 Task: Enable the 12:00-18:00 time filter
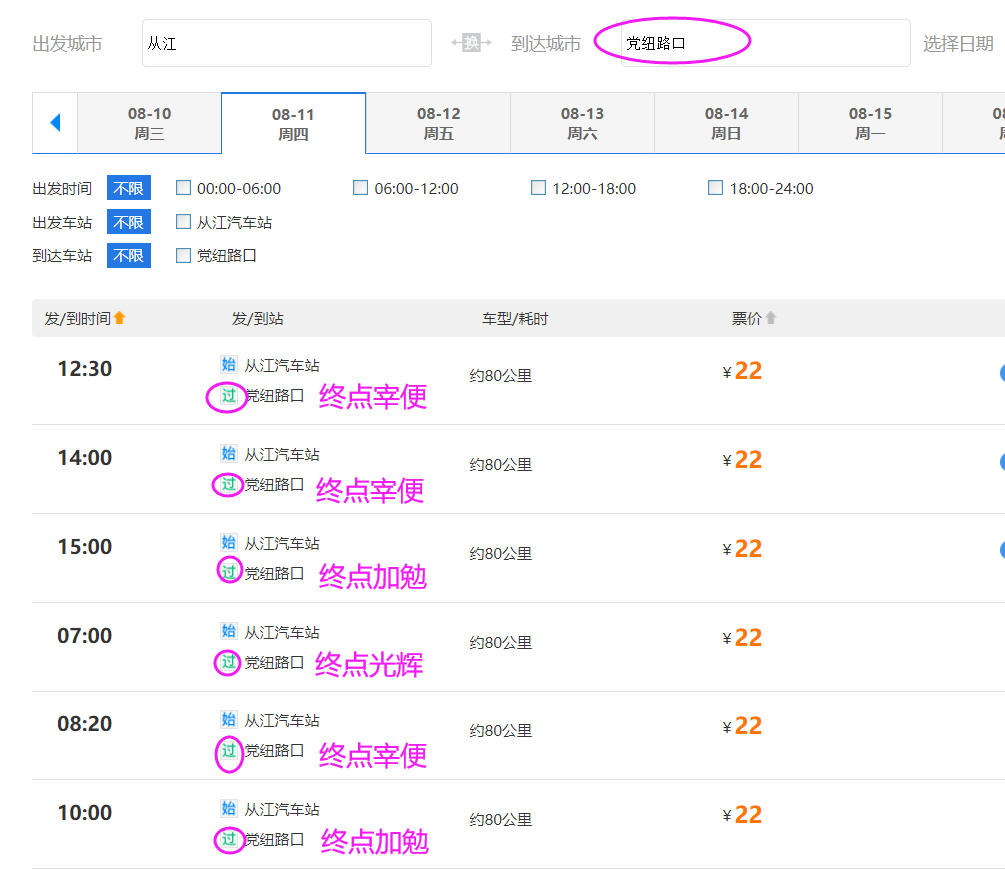point(538,188)
